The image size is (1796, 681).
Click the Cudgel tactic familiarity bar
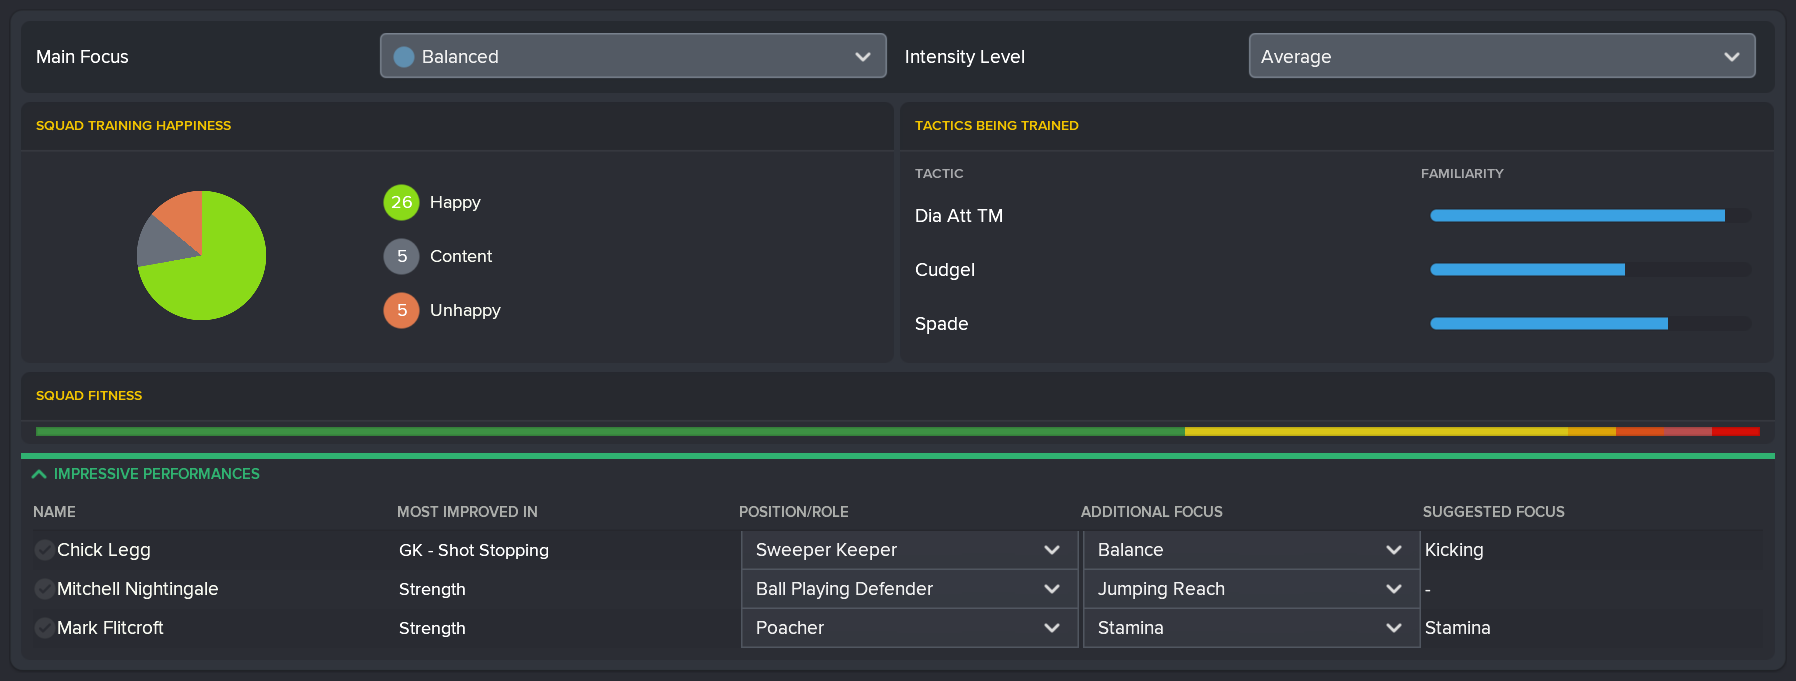(1590, 270)
